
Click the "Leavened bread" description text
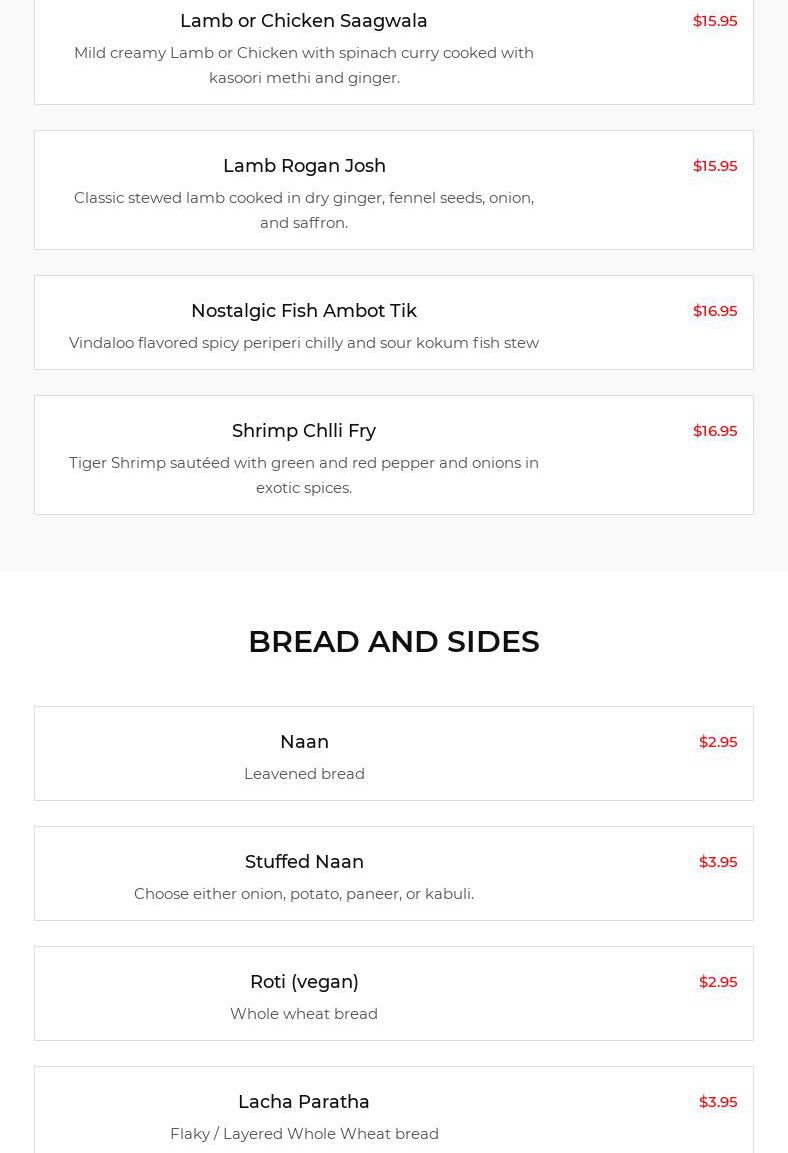(304, 774)
